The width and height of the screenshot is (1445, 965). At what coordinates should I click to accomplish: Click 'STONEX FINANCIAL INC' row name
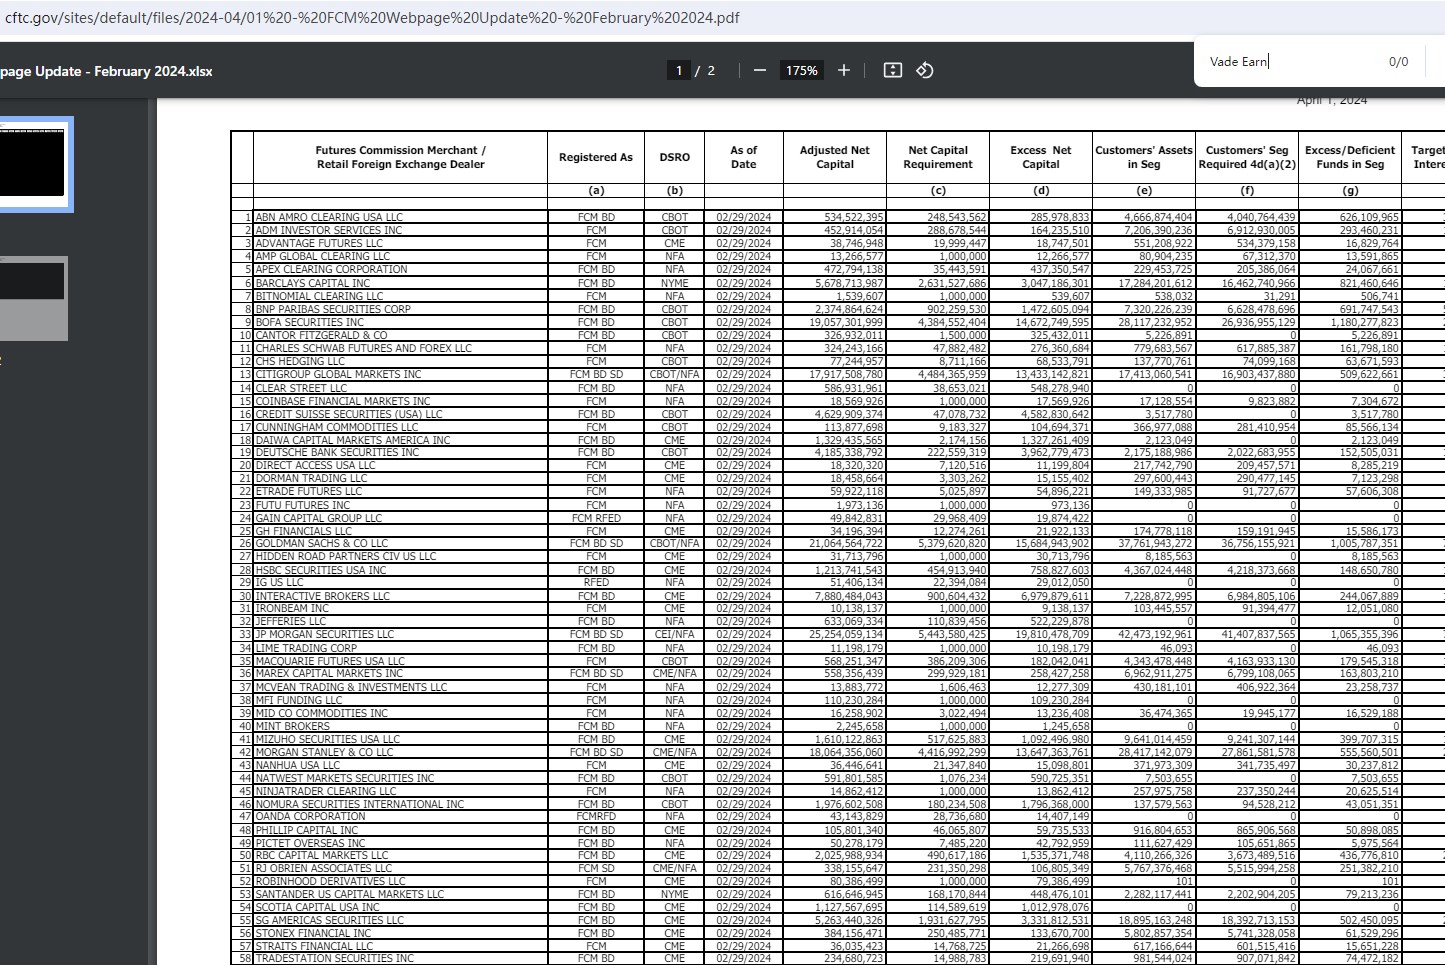point(314,933)
